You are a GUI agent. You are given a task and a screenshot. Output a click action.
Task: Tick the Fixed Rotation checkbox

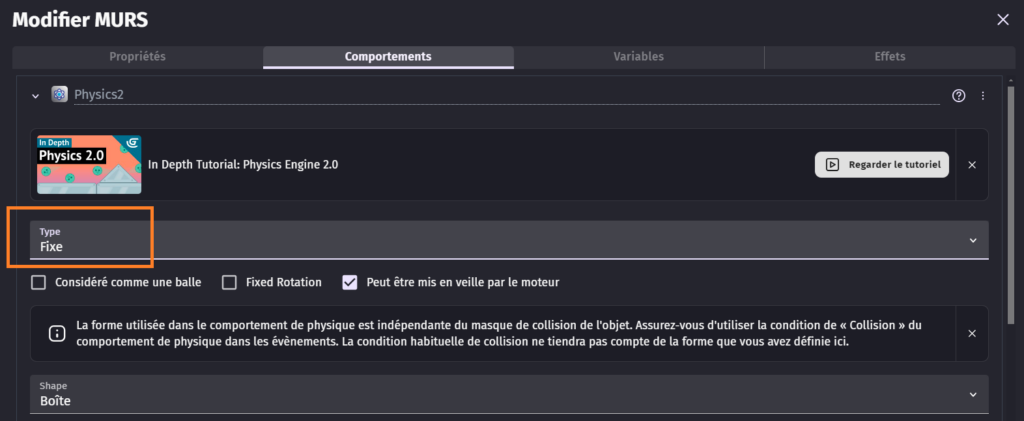(x=229, y=282)
